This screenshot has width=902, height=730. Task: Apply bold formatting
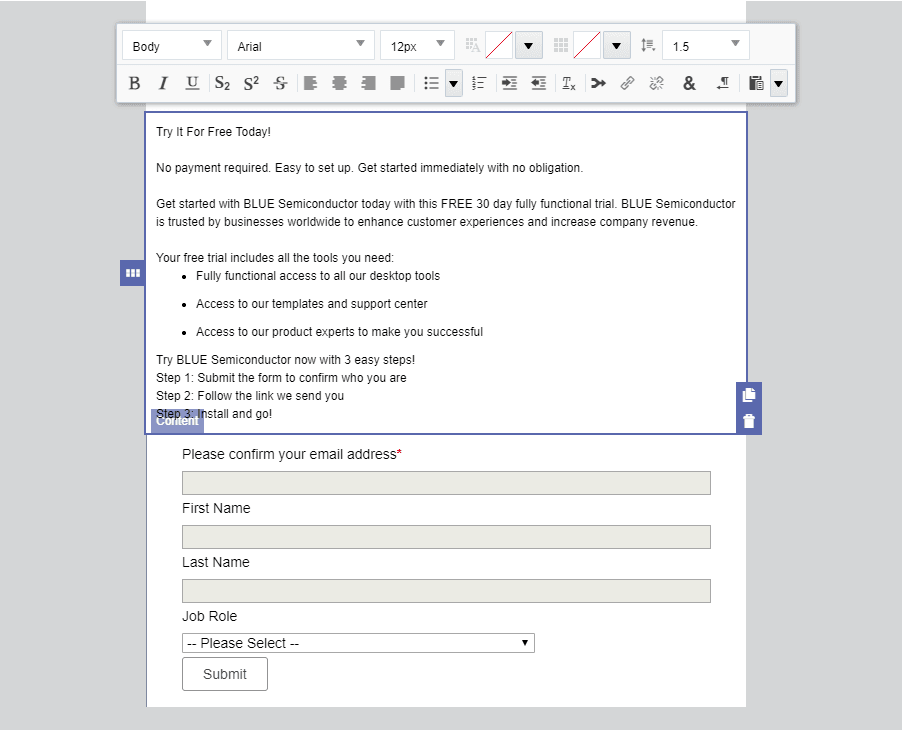[135, 83]
